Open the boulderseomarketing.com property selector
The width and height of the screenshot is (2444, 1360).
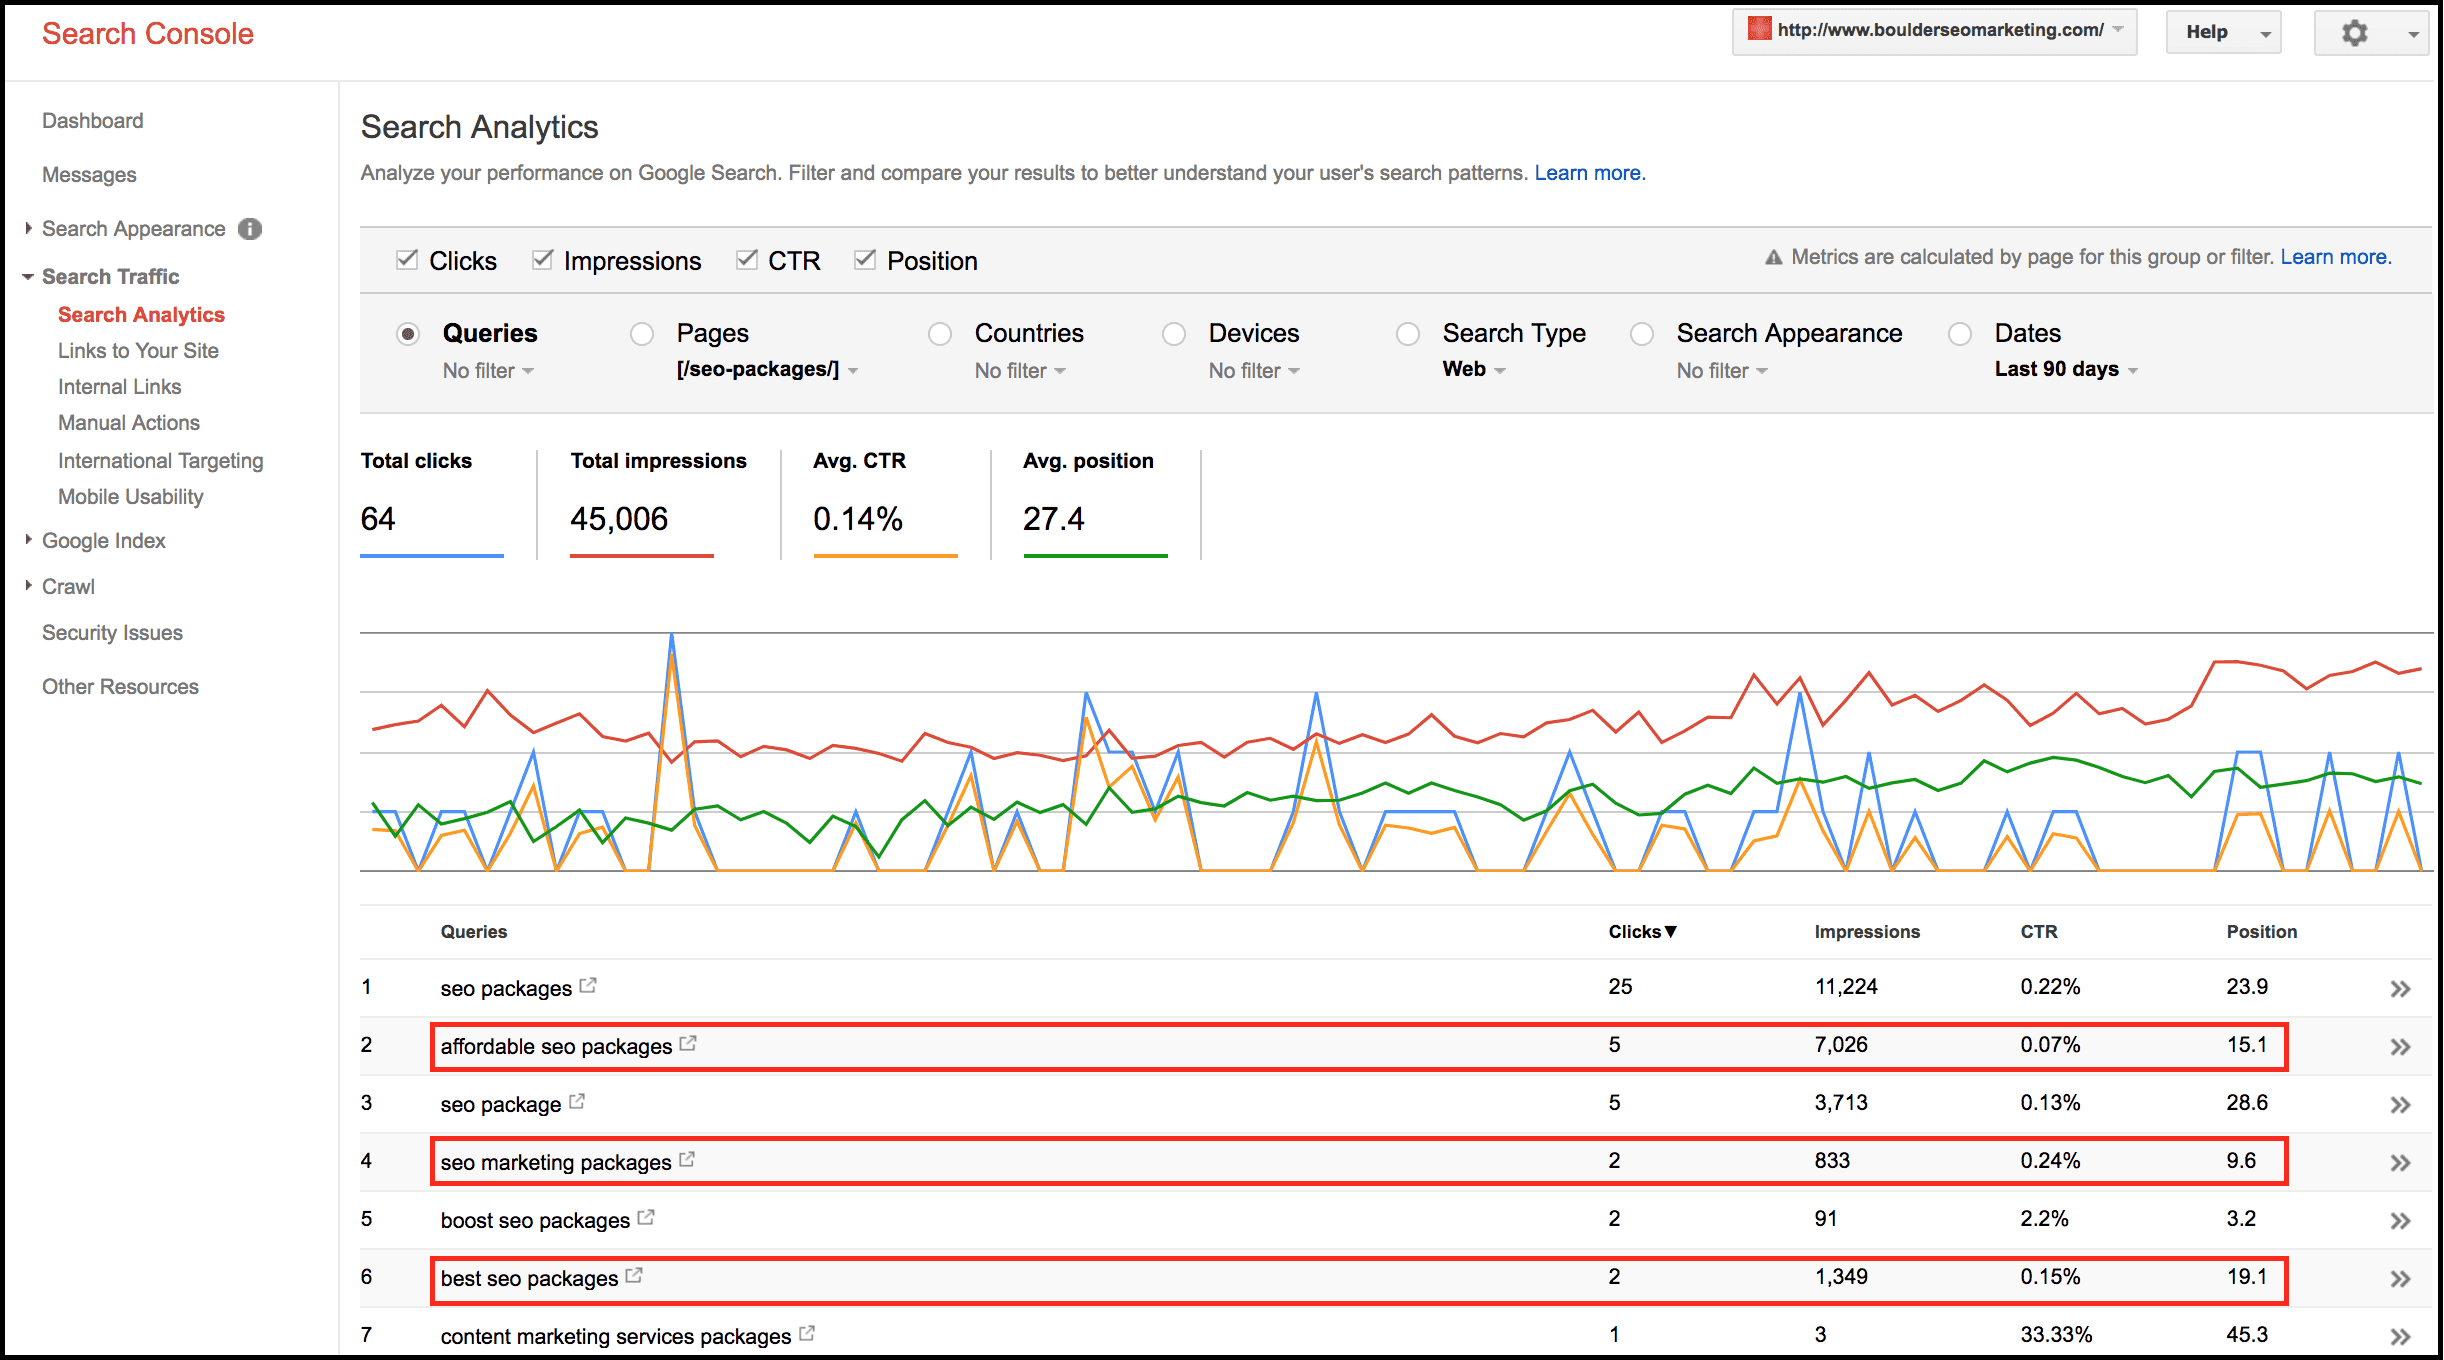[1935, 31]
